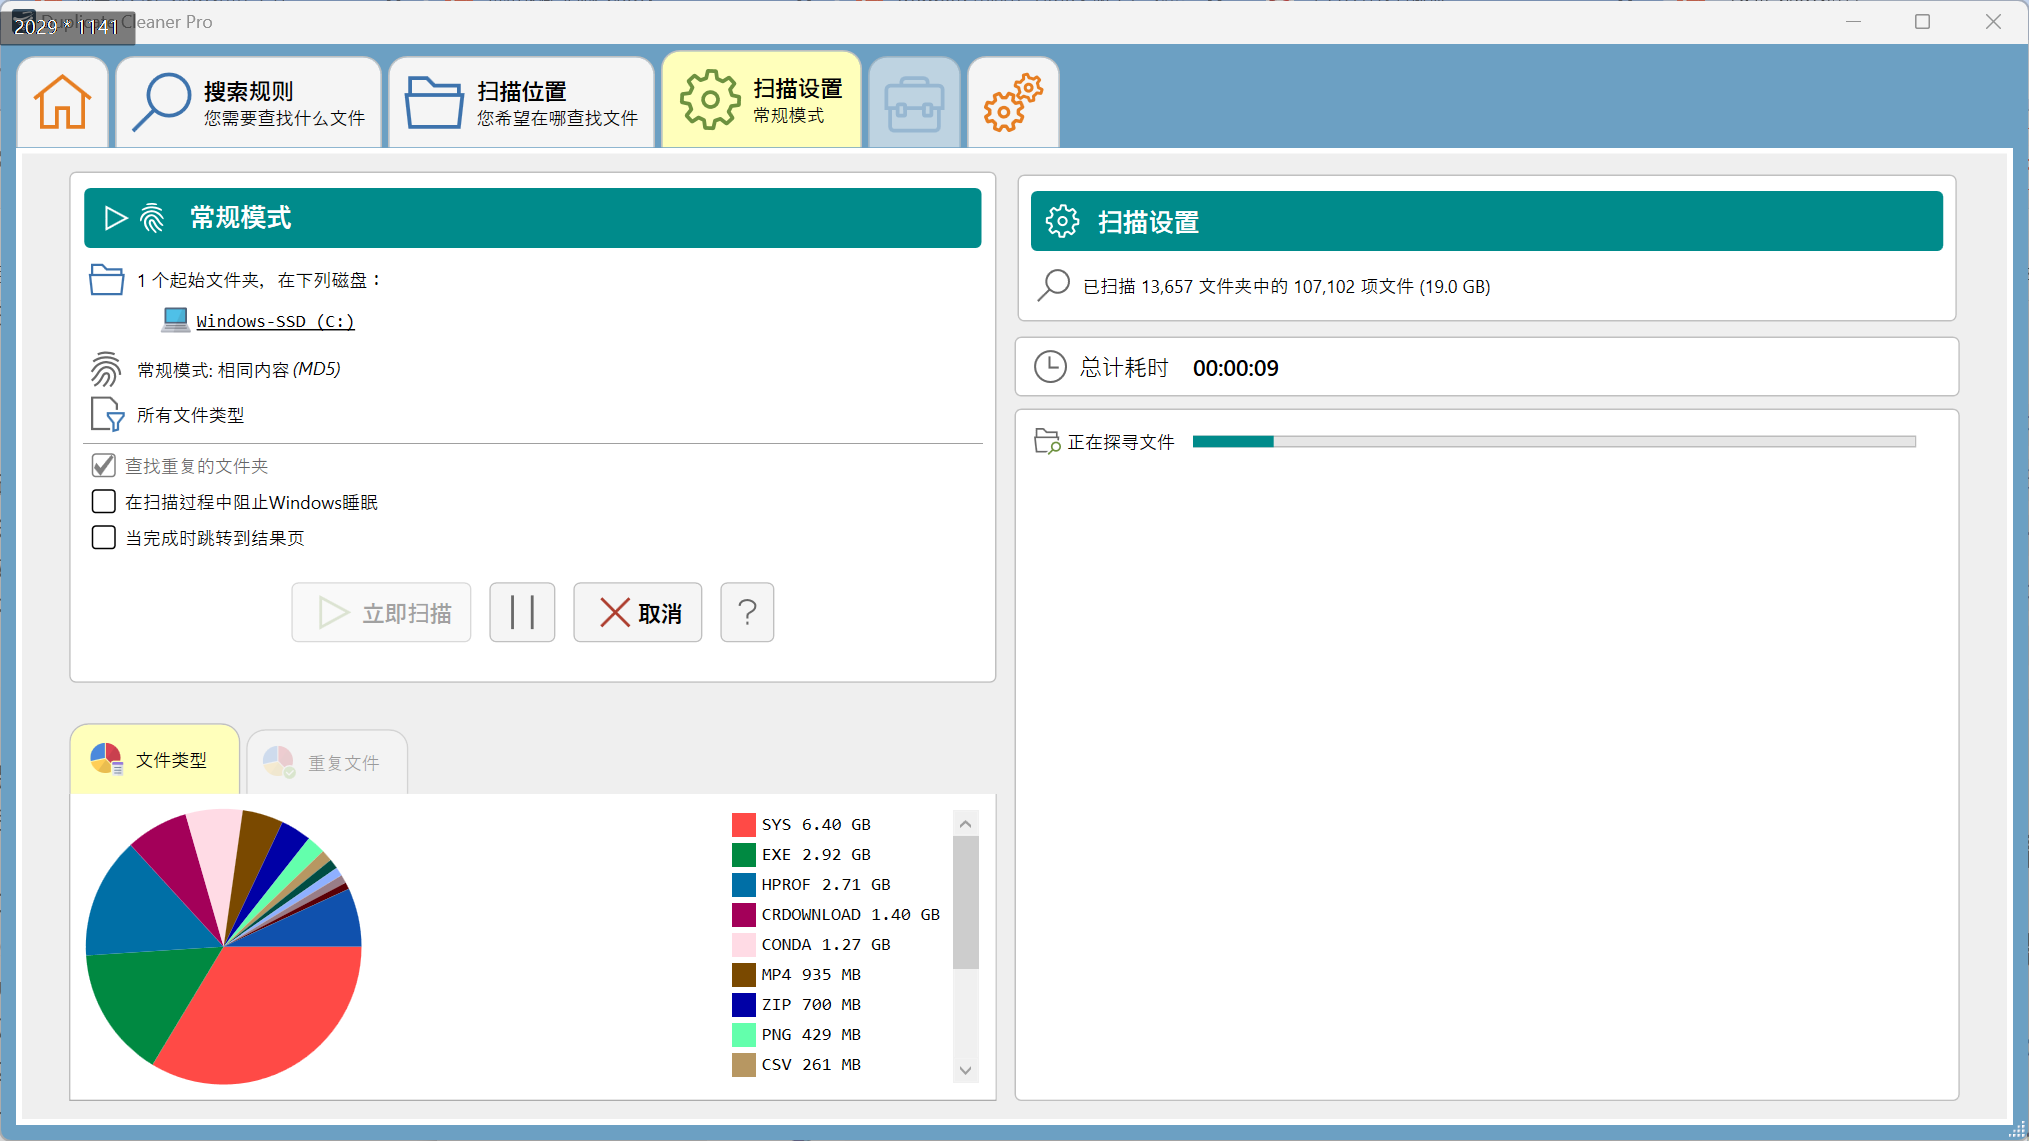Toggle the 查找重复的文件夹 checkbox
Screen dimensions: 2029x1141
[103, 465]
